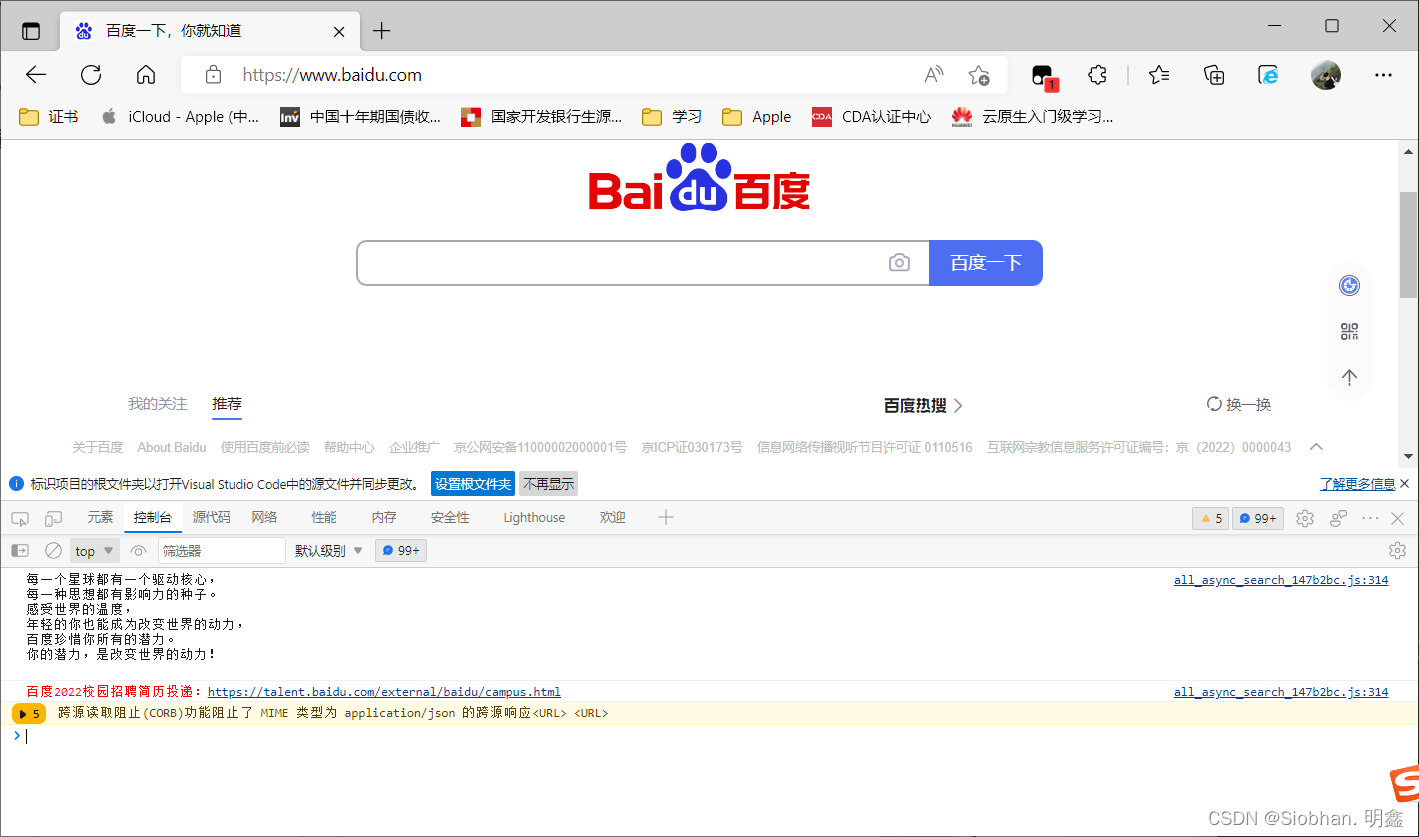
Task: View site information lock icon
Action: (213, 75)
